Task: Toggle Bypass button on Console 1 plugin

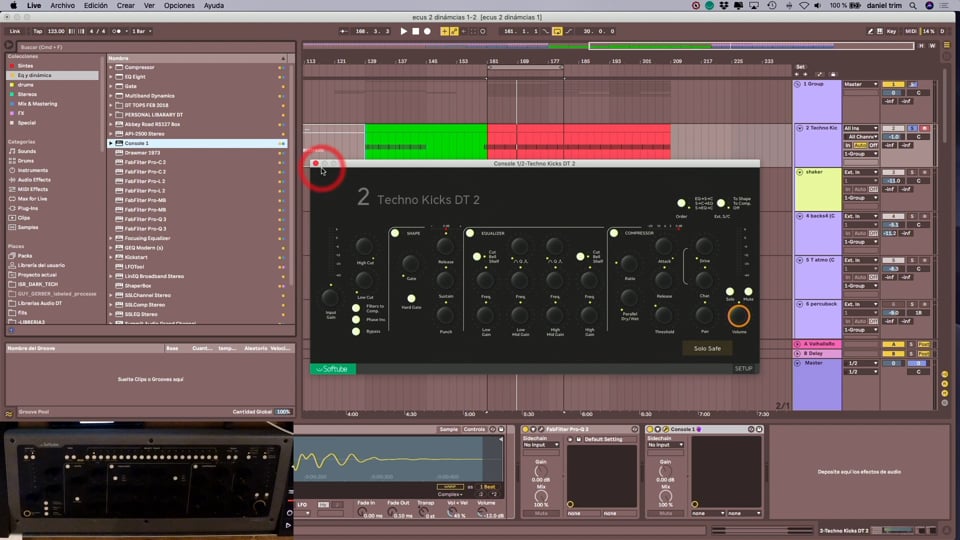Action: point(356,331)
